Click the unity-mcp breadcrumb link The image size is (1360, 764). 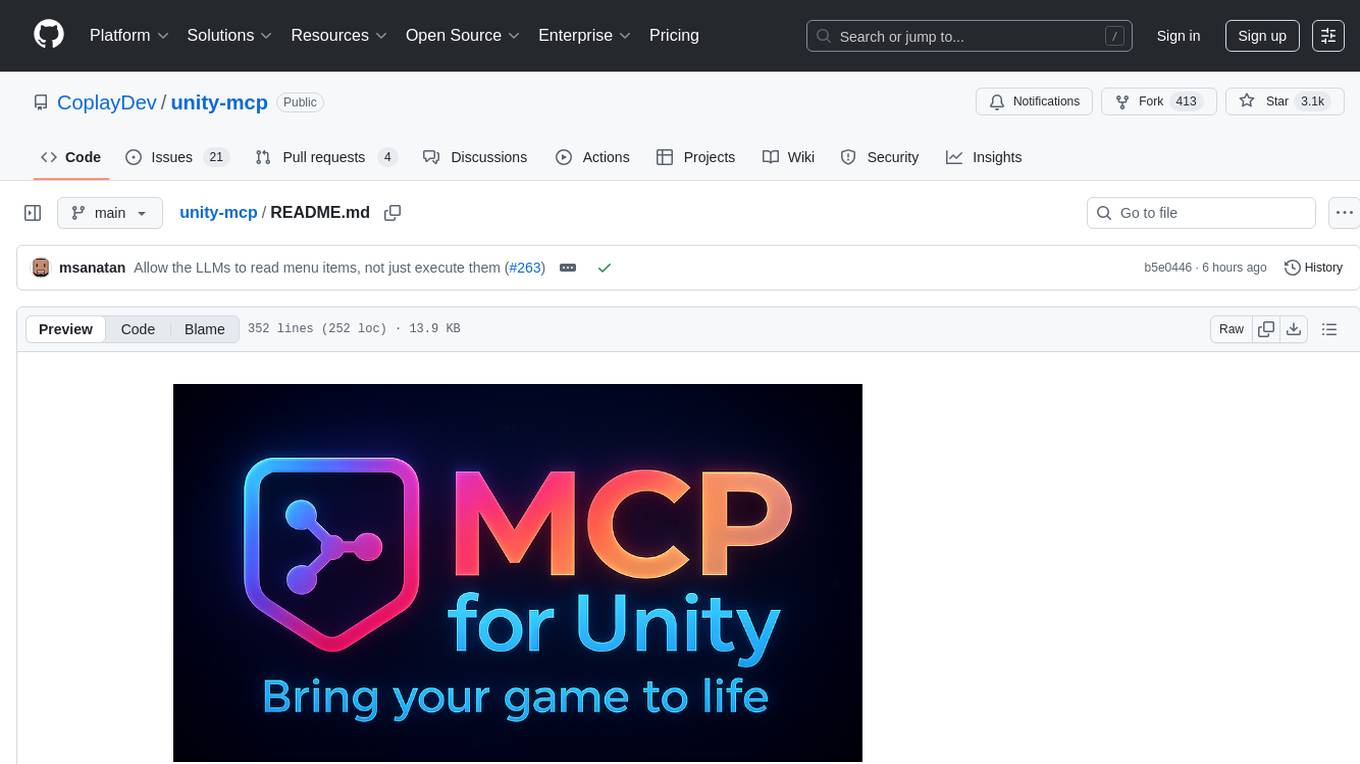point(218,212)
